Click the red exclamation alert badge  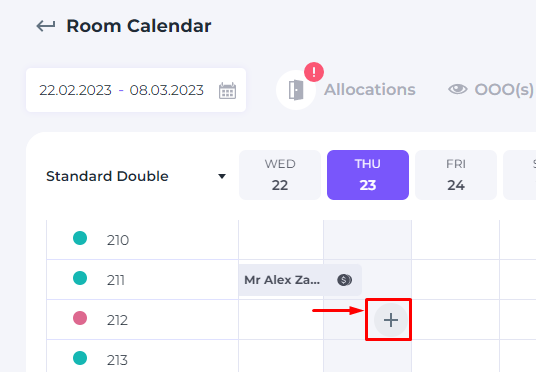(x=314, y=72)
